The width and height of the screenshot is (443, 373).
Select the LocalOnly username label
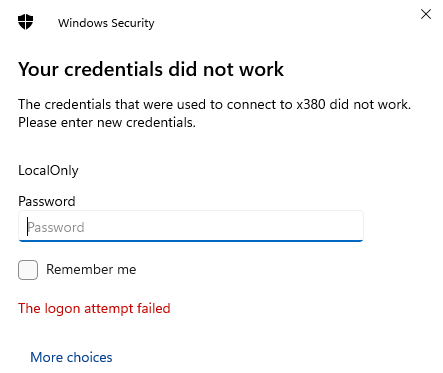[x=48, y=171]
